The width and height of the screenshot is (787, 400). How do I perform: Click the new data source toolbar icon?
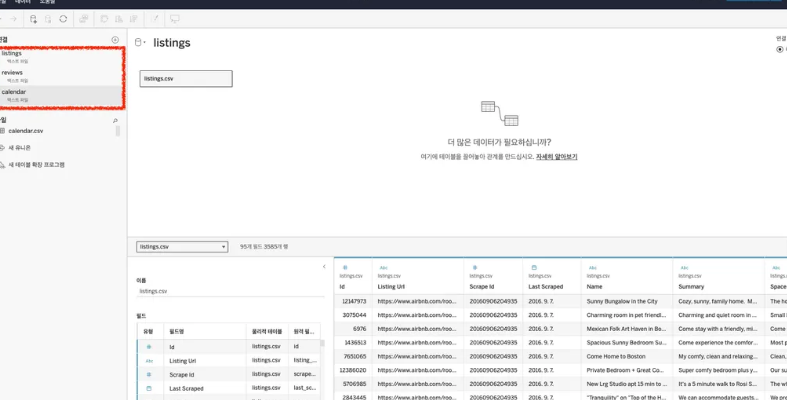(33, 19)
